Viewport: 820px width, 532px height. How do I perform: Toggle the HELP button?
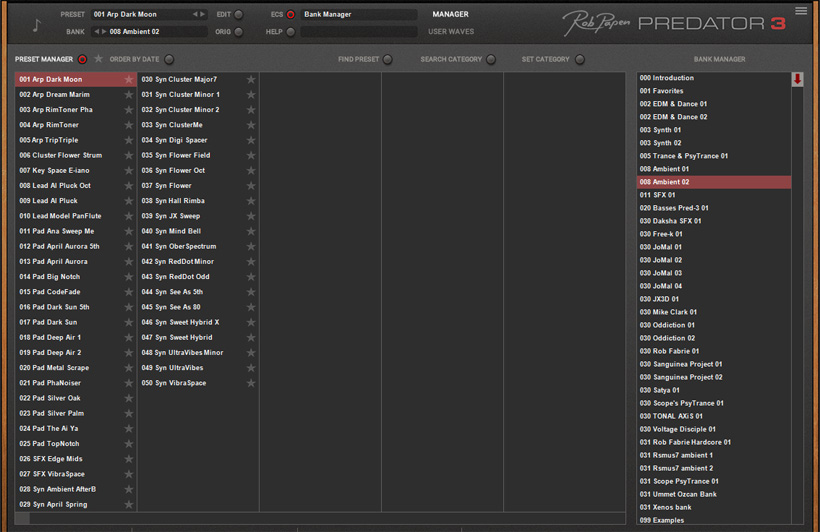291,32
